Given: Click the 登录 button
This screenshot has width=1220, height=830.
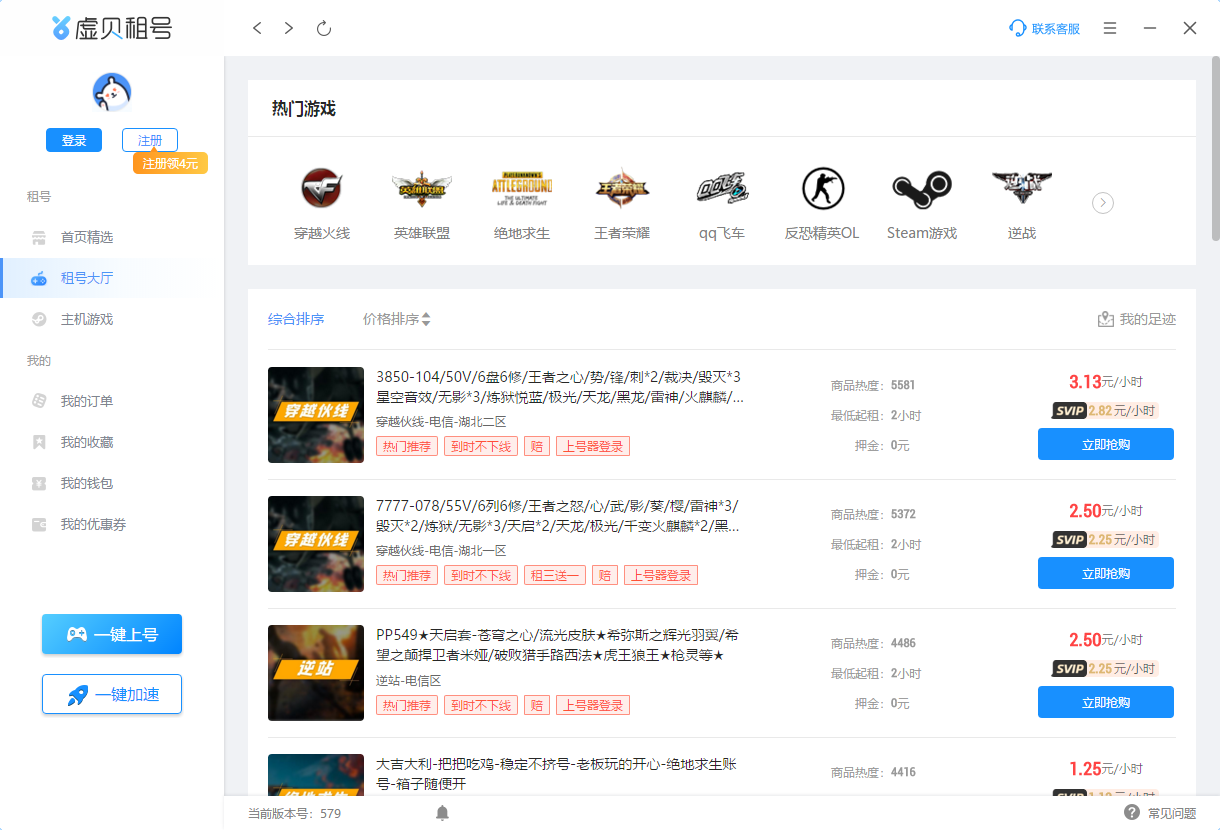Looking at the screenshot, I should [74, 141].
